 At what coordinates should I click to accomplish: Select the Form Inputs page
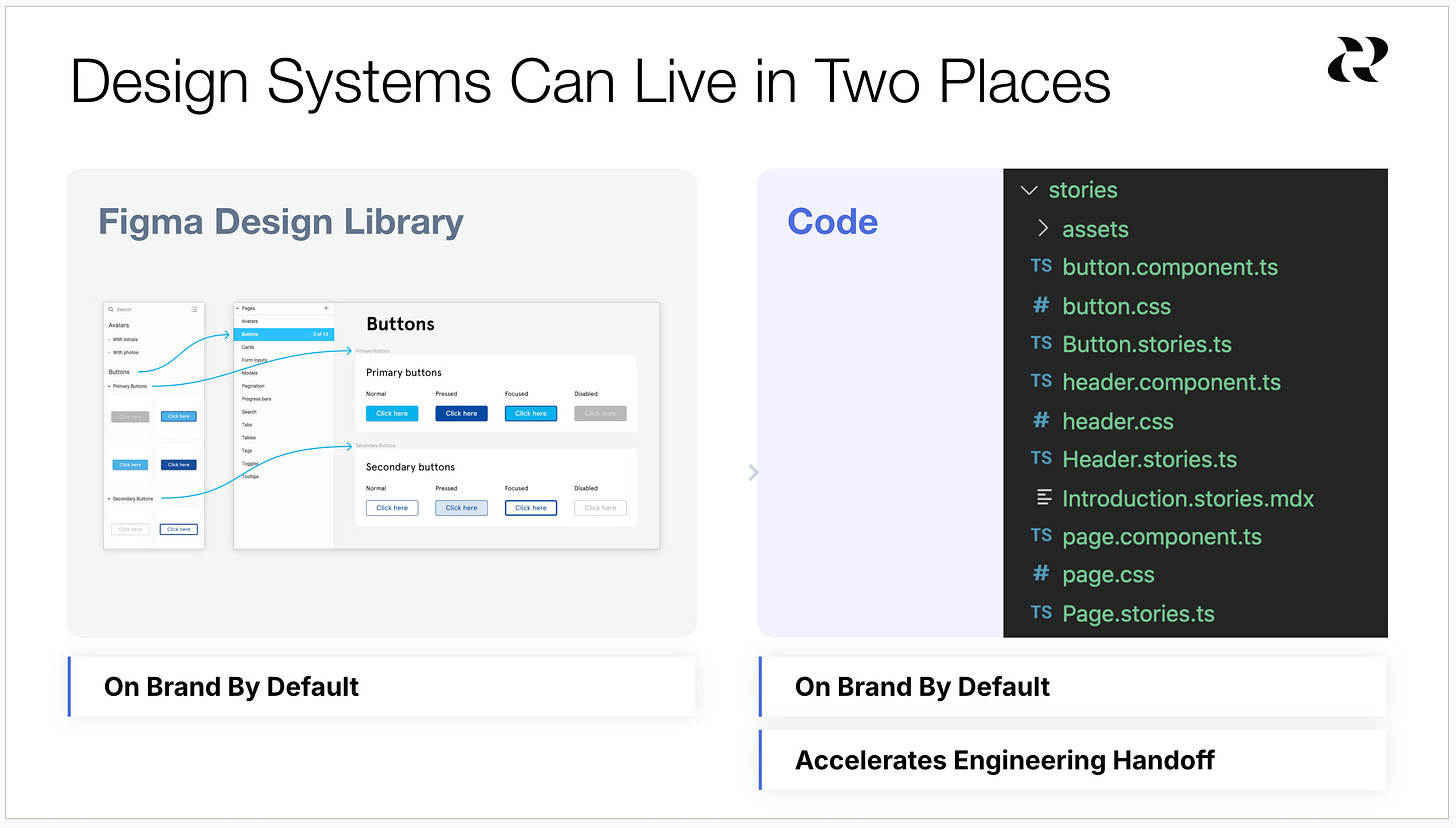pos(255,360)
